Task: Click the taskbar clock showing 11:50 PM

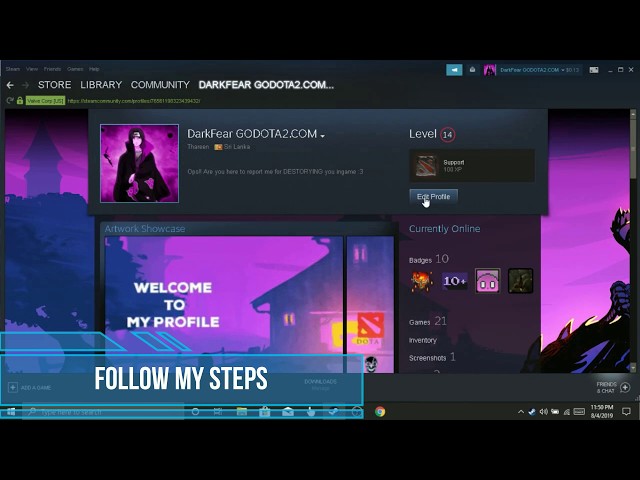Action: [x=602, y=411]
